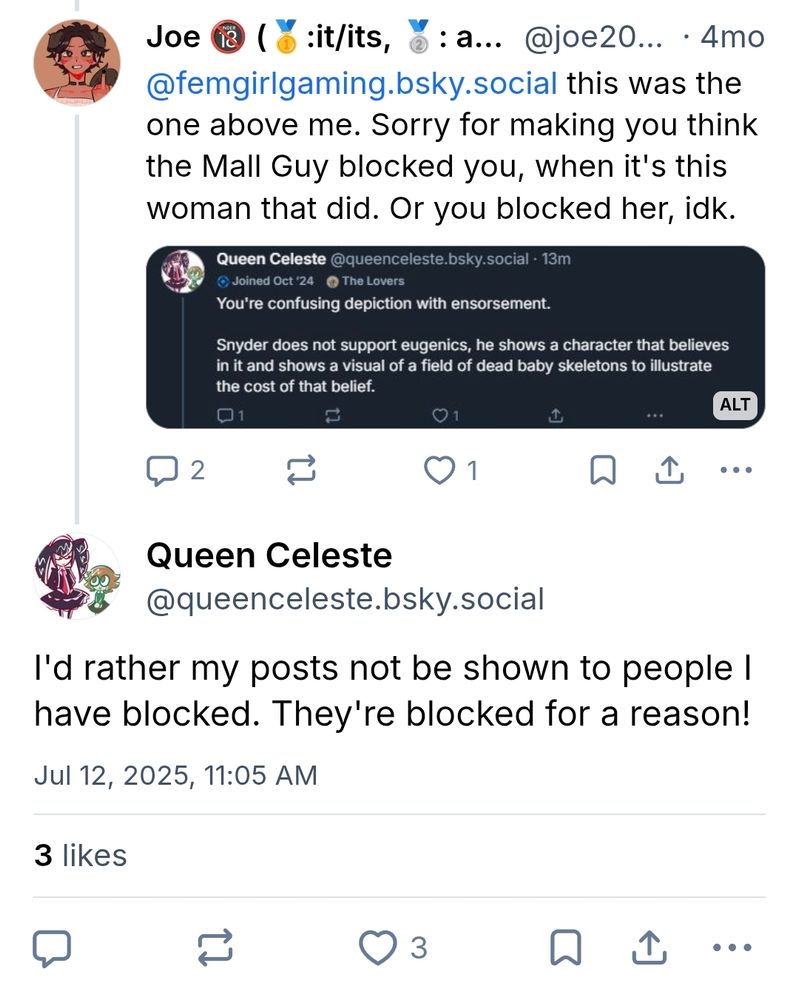Share Joe's post via upload icon

coord(670,471)
